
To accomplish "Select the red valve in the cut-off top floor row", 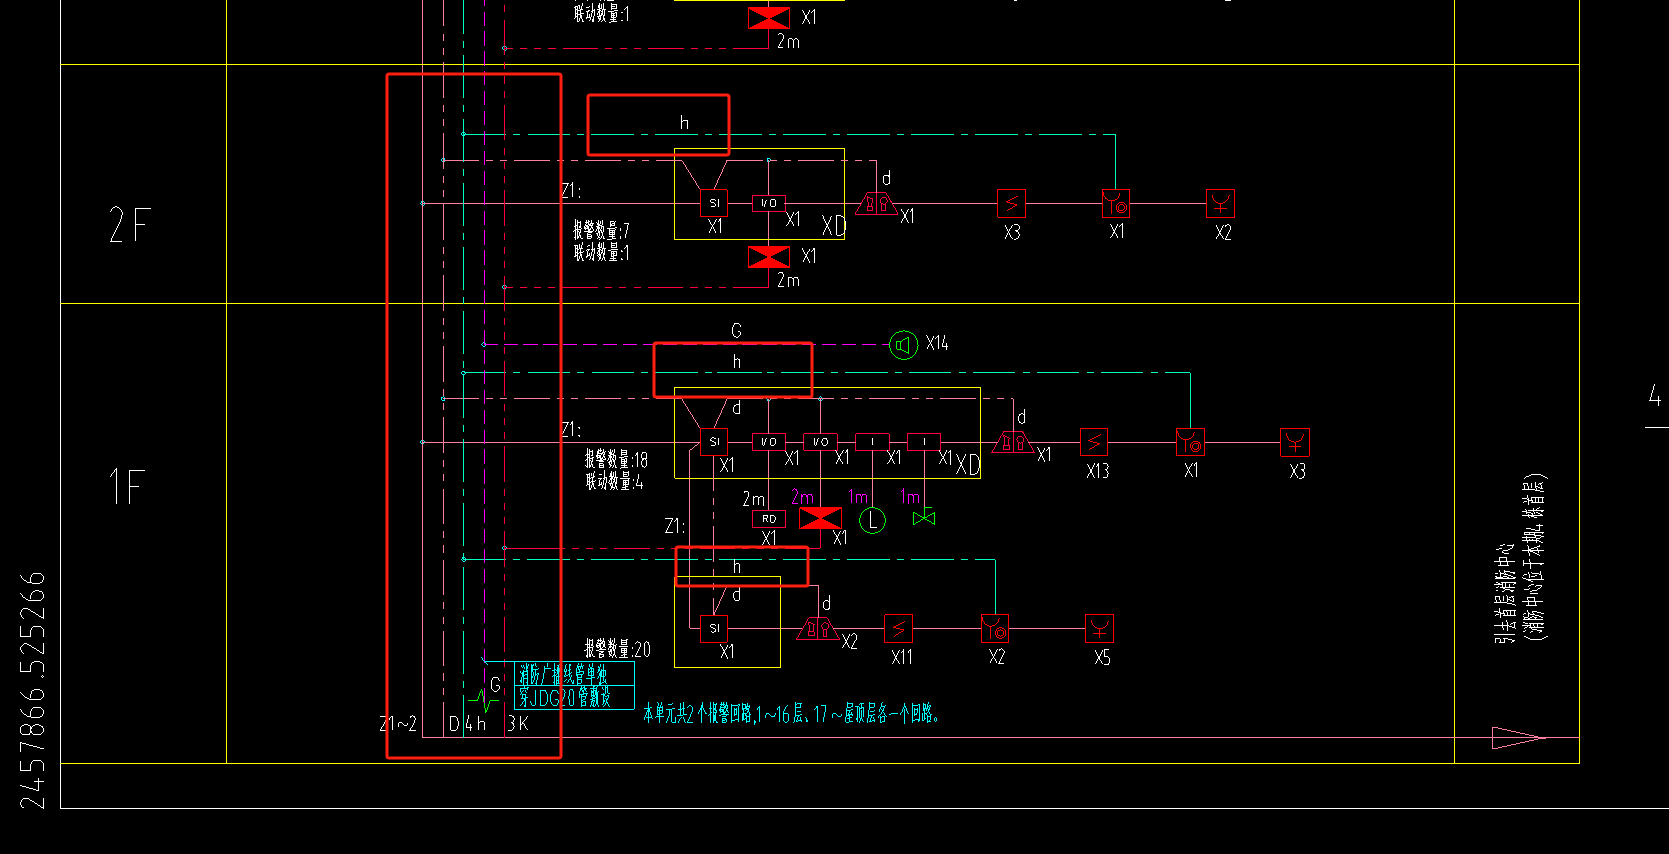I will 769,18.
